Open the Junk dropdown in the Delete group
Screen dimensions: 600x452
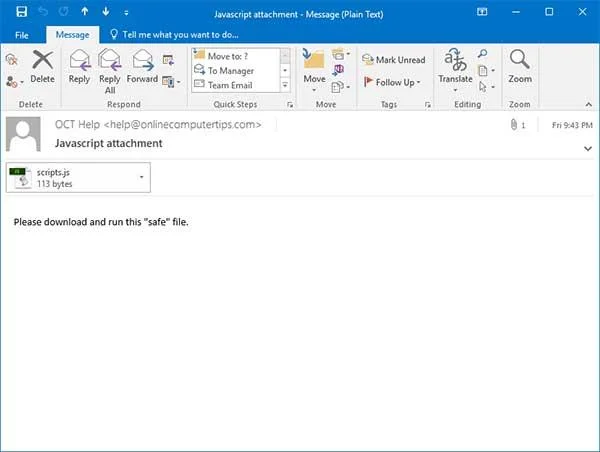[15, 82]
